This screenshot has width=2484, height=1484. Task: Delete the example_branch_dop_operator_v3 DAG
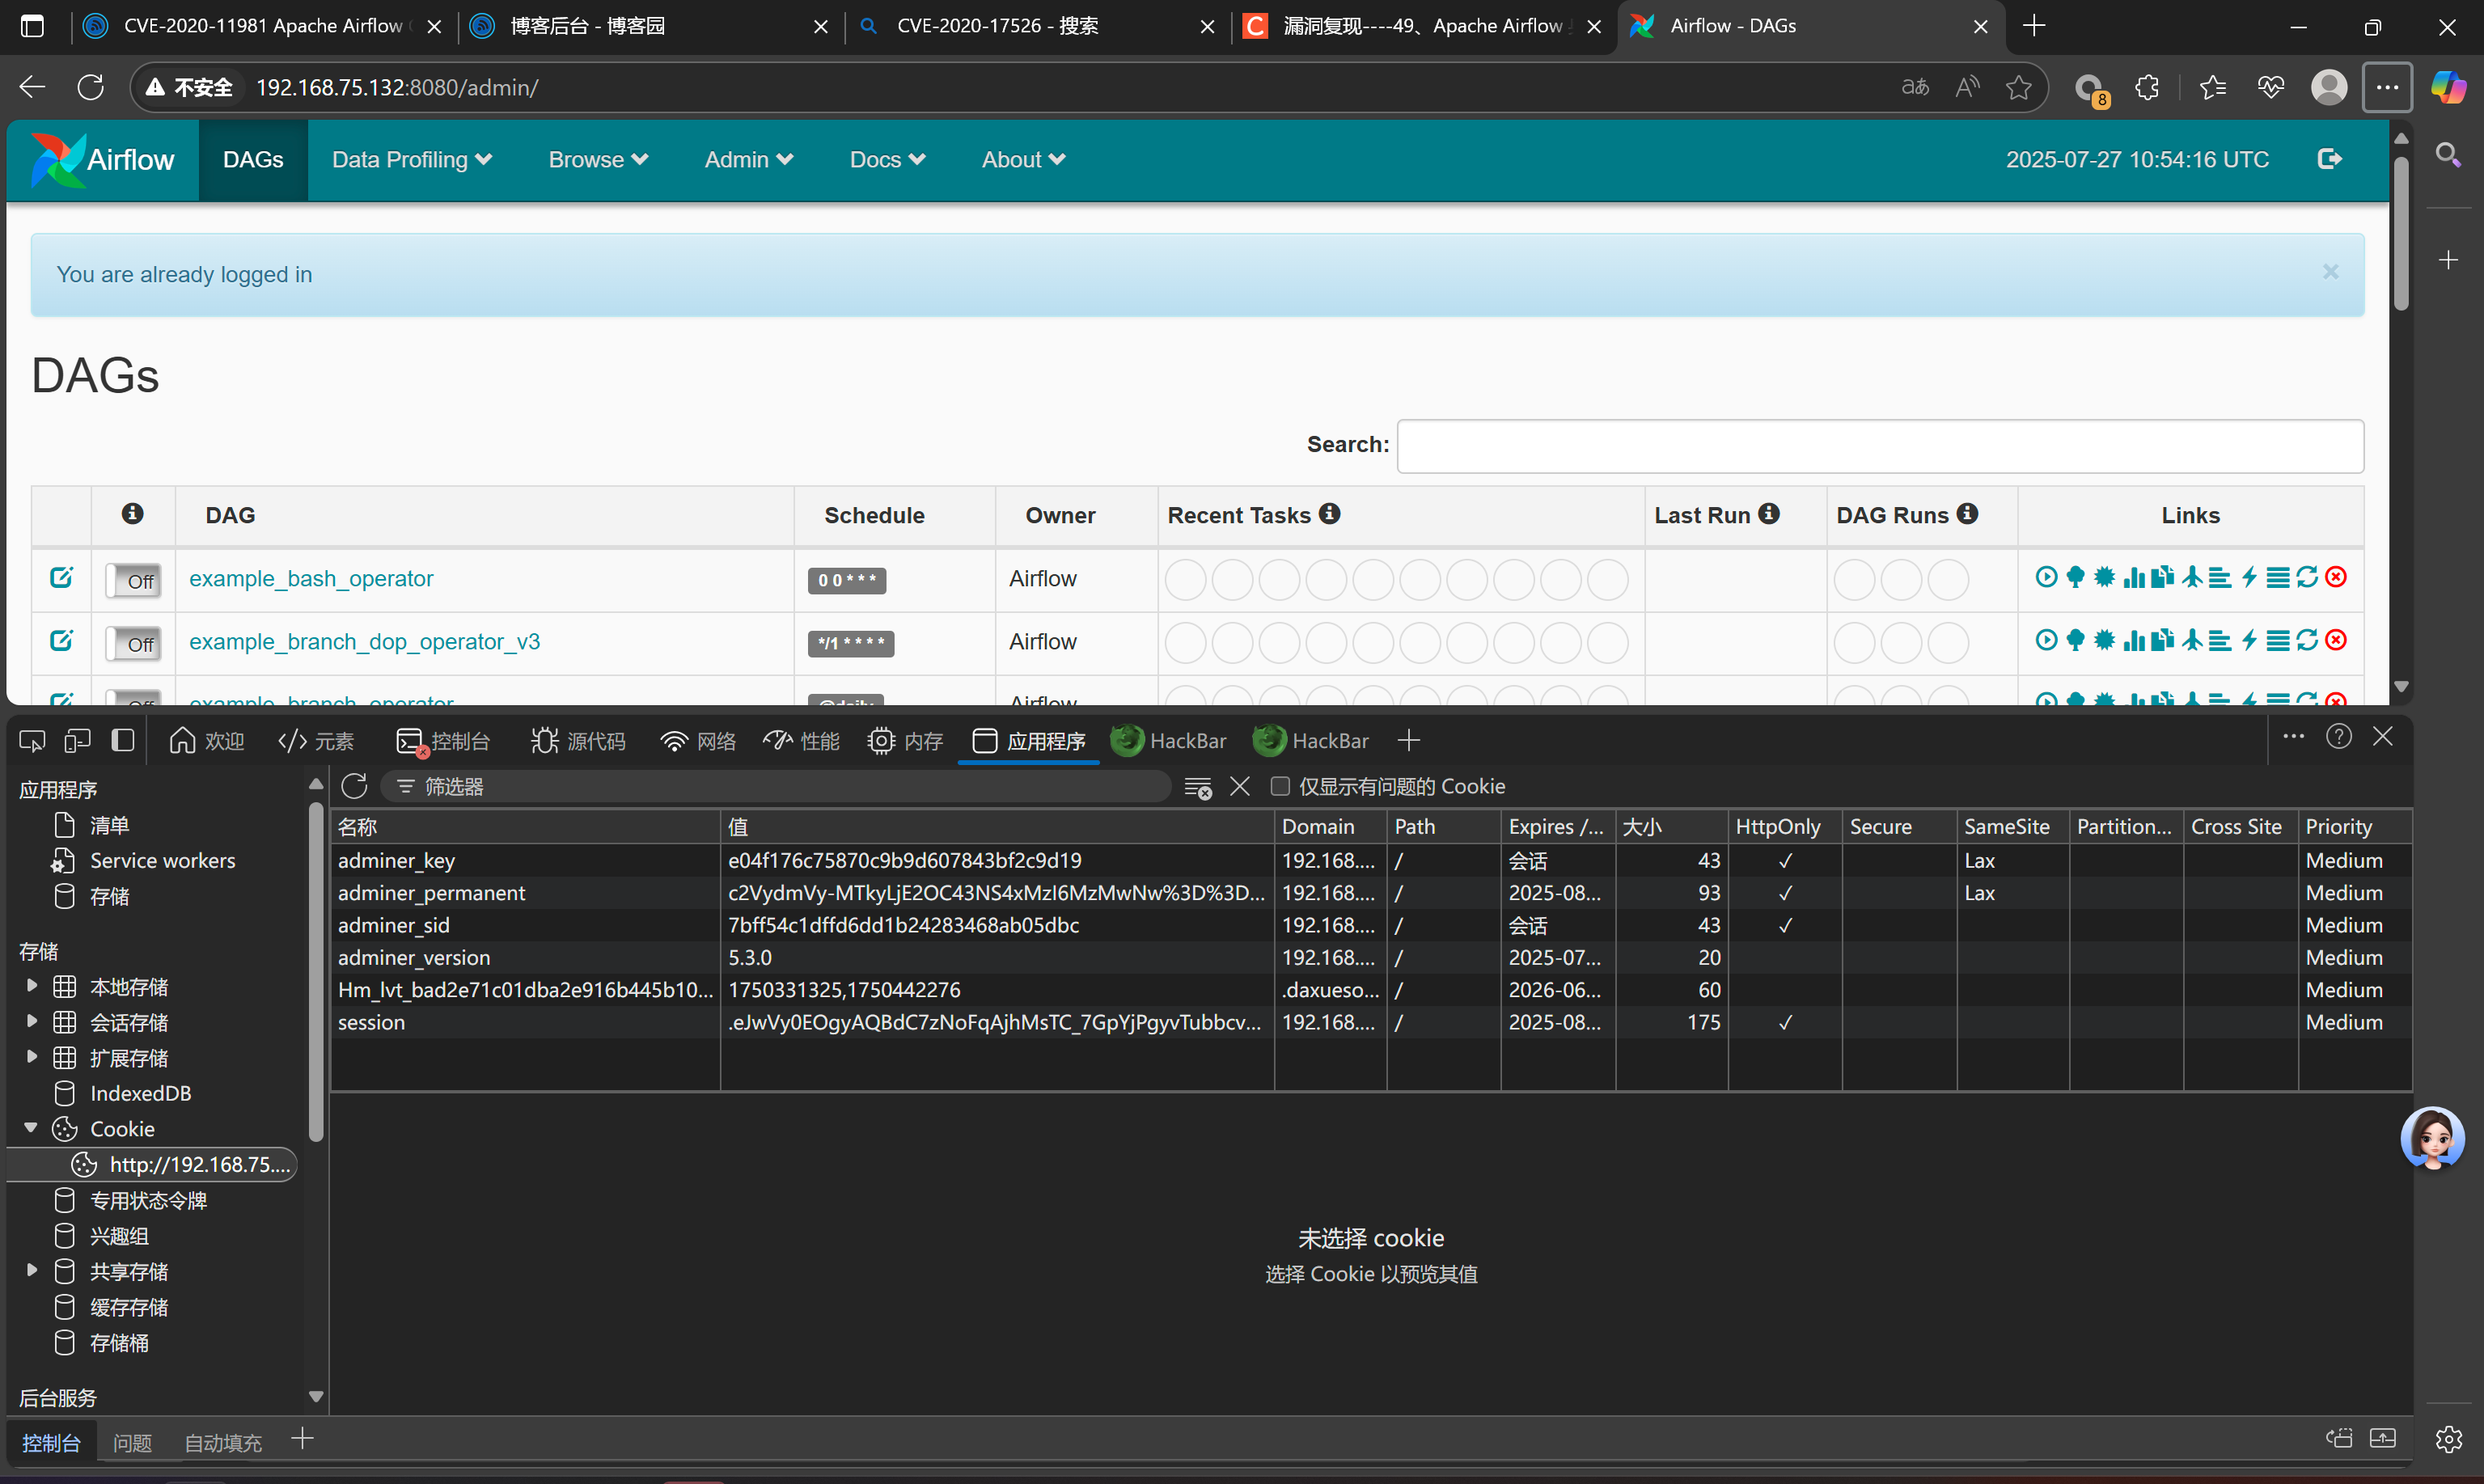(x=2335, y=640)
